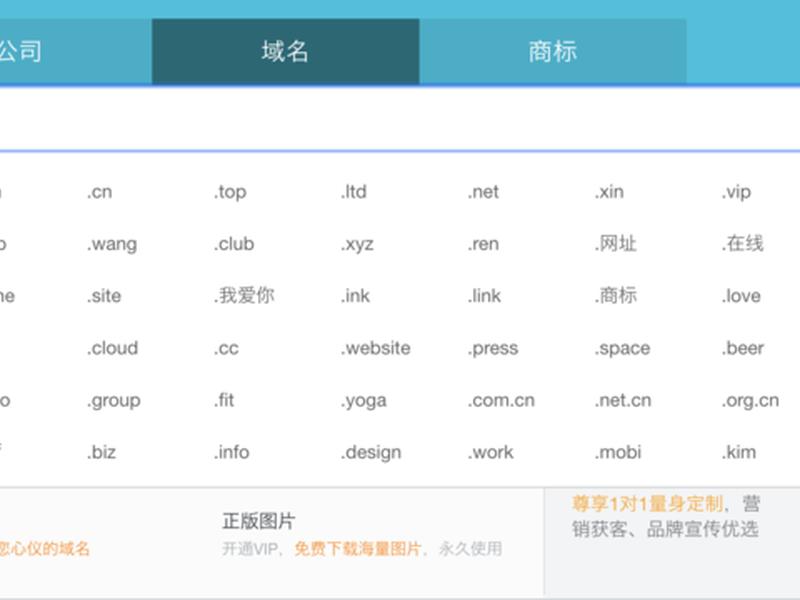The height and width of the screenshot is (600, 800).
Task: Pick the .site suffix
Action: (104, 296)
